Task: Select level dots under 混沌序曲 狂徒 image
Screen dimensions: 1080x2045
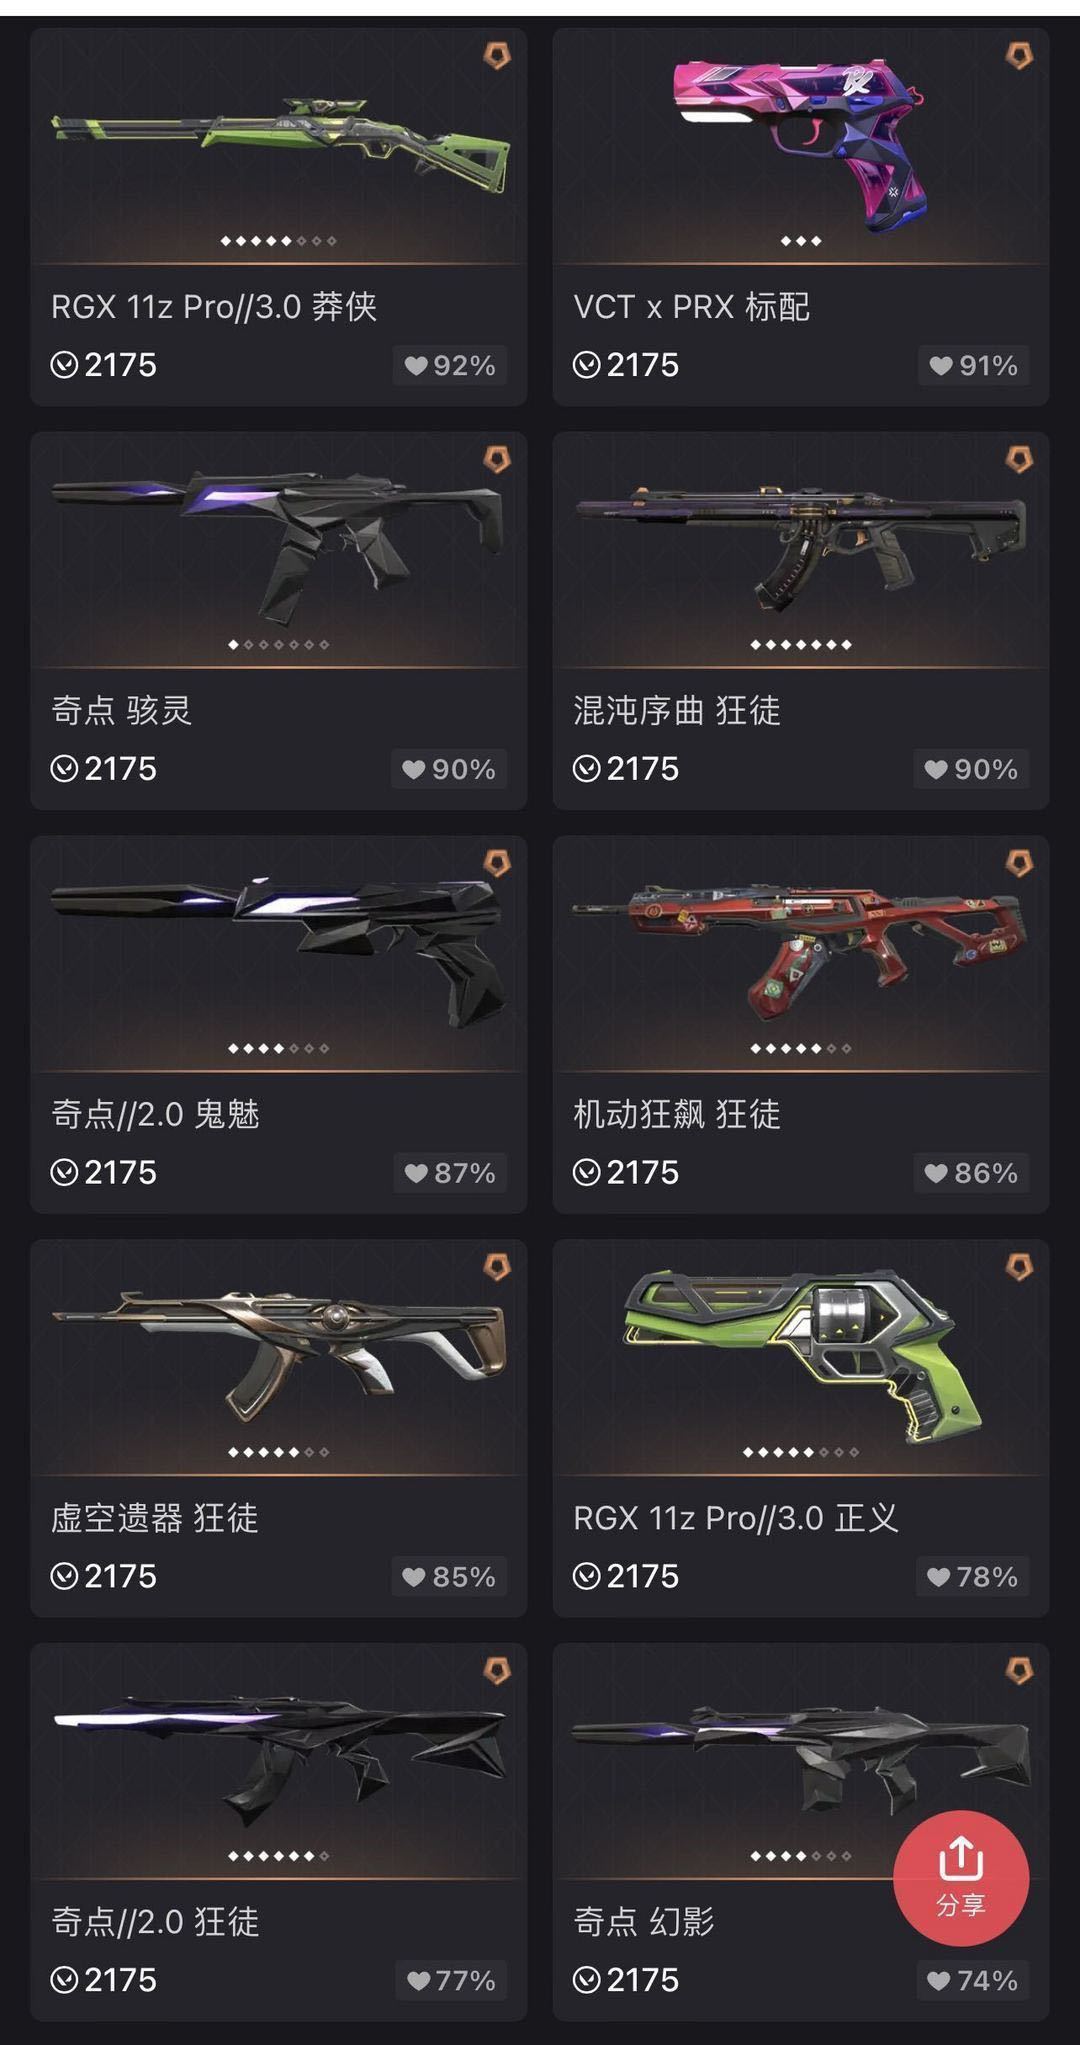Action: click(x=800, y=645)
